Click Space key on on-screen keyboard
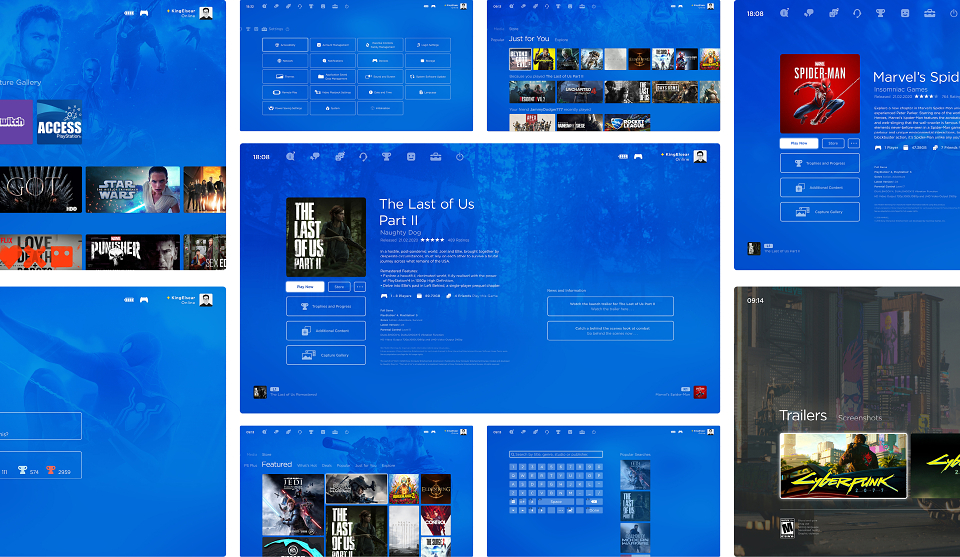The height and width of the screenshot is (557, 960). [x=556, y=501]
